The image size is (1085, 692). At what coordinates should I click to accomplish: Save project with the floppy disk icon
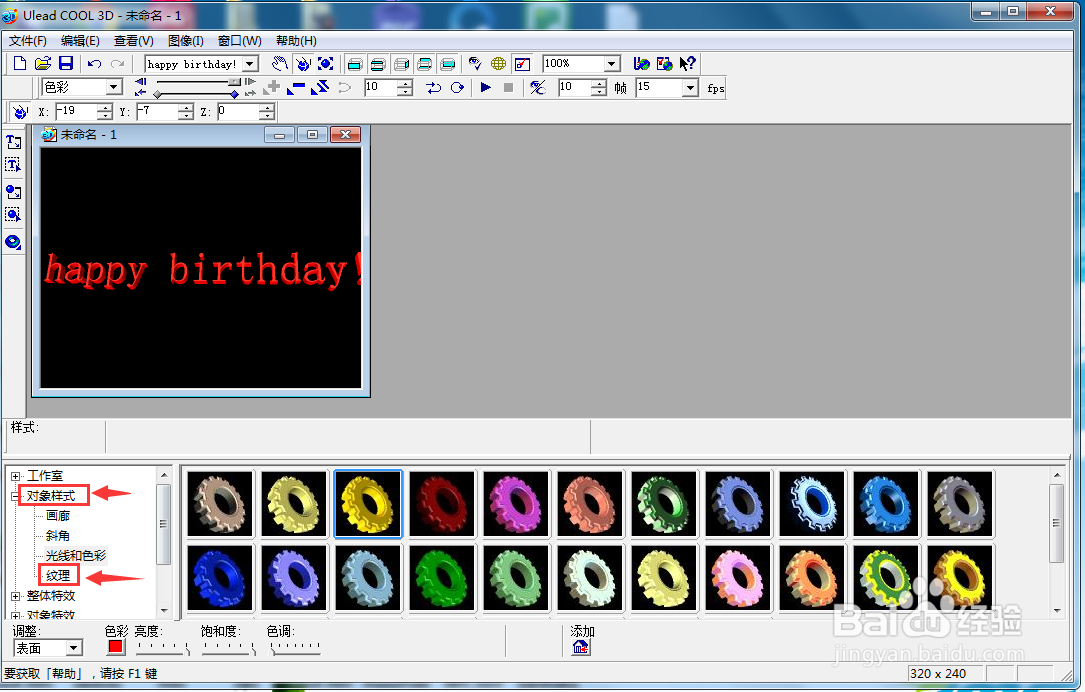pyautogui.click(x=66, y=64)
